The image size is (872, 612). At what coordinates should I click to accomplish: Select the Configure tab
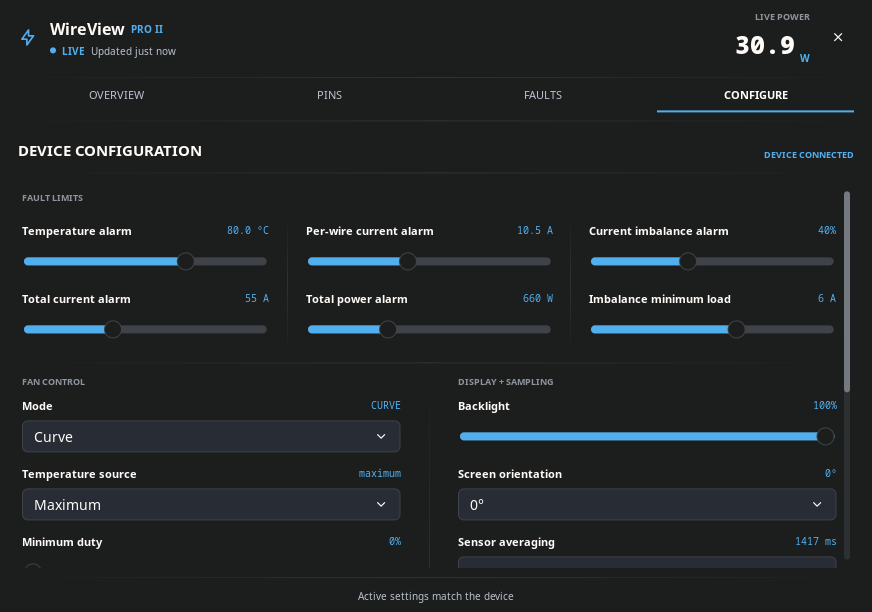[x=756, y=95]
